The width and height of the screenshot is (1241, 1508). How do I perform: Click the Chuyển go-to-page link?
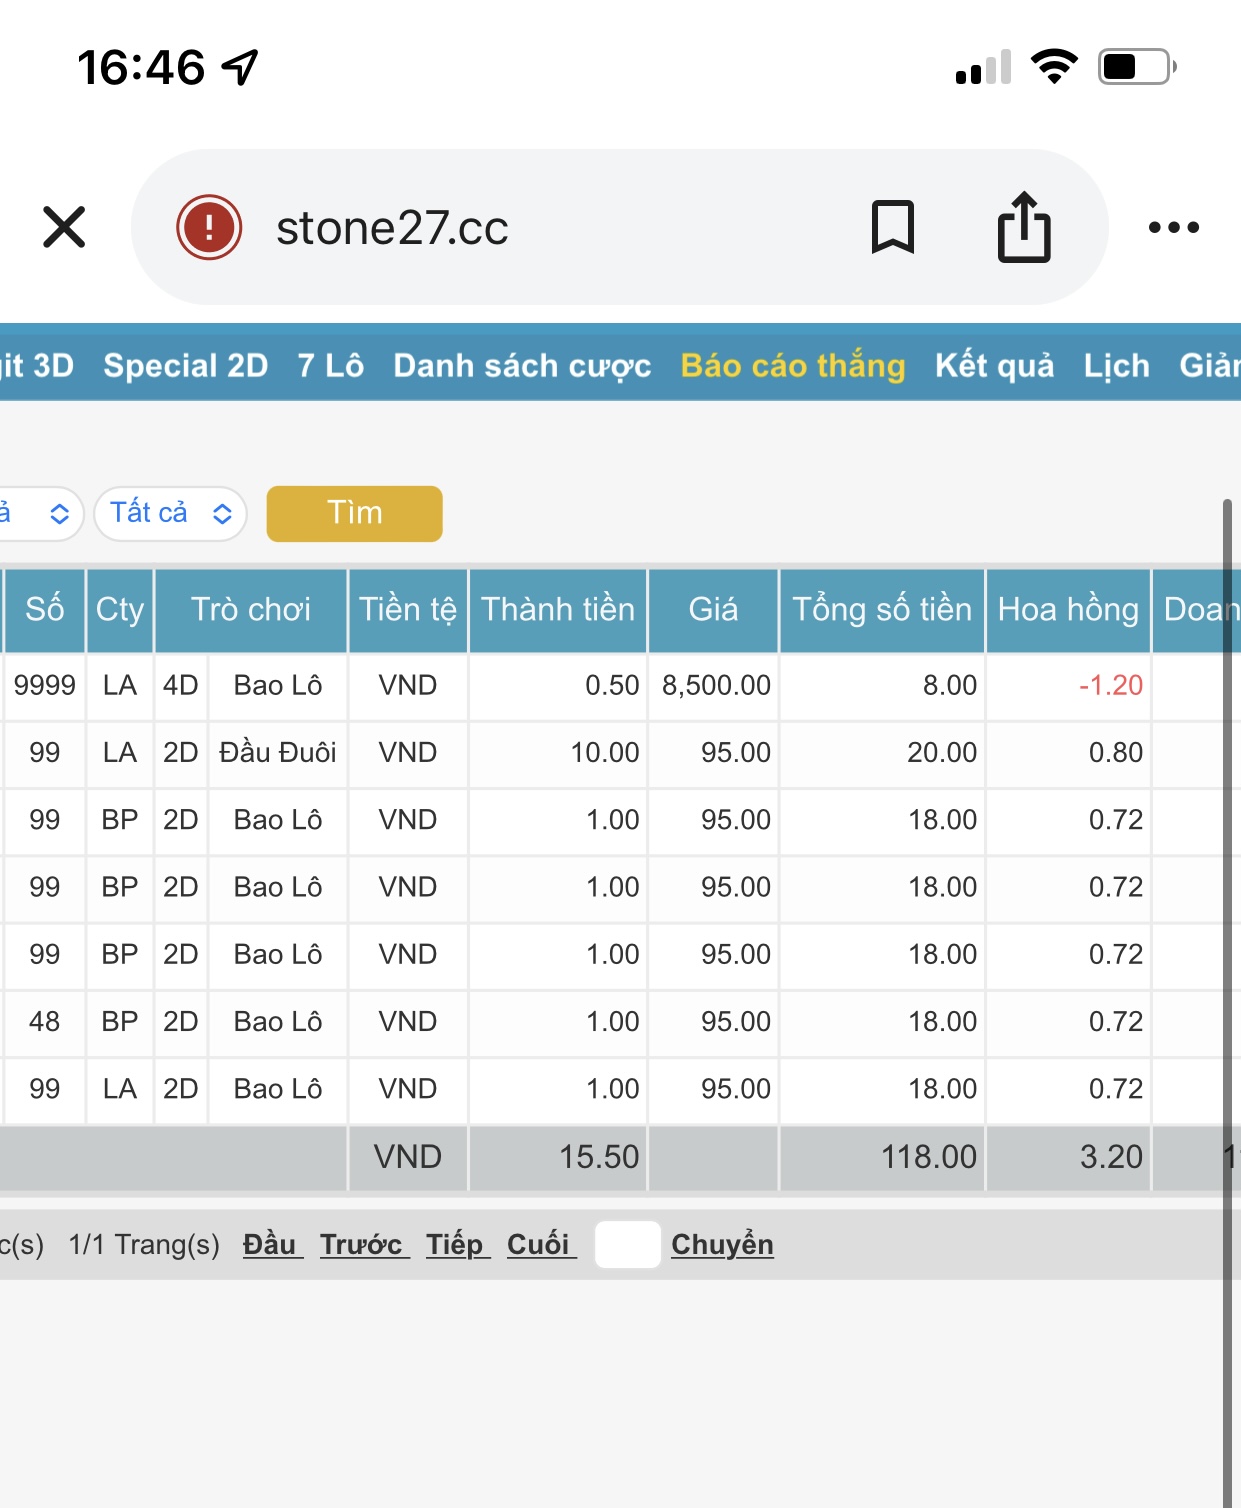pos(722,1244)
